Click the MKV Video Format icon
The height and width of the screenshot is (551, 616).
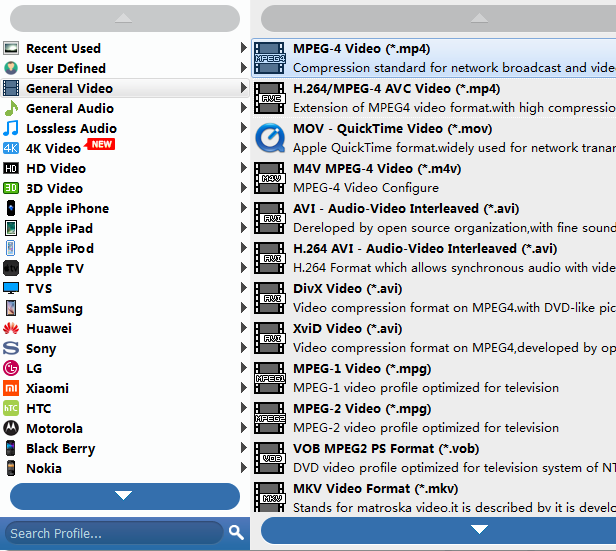269,497
